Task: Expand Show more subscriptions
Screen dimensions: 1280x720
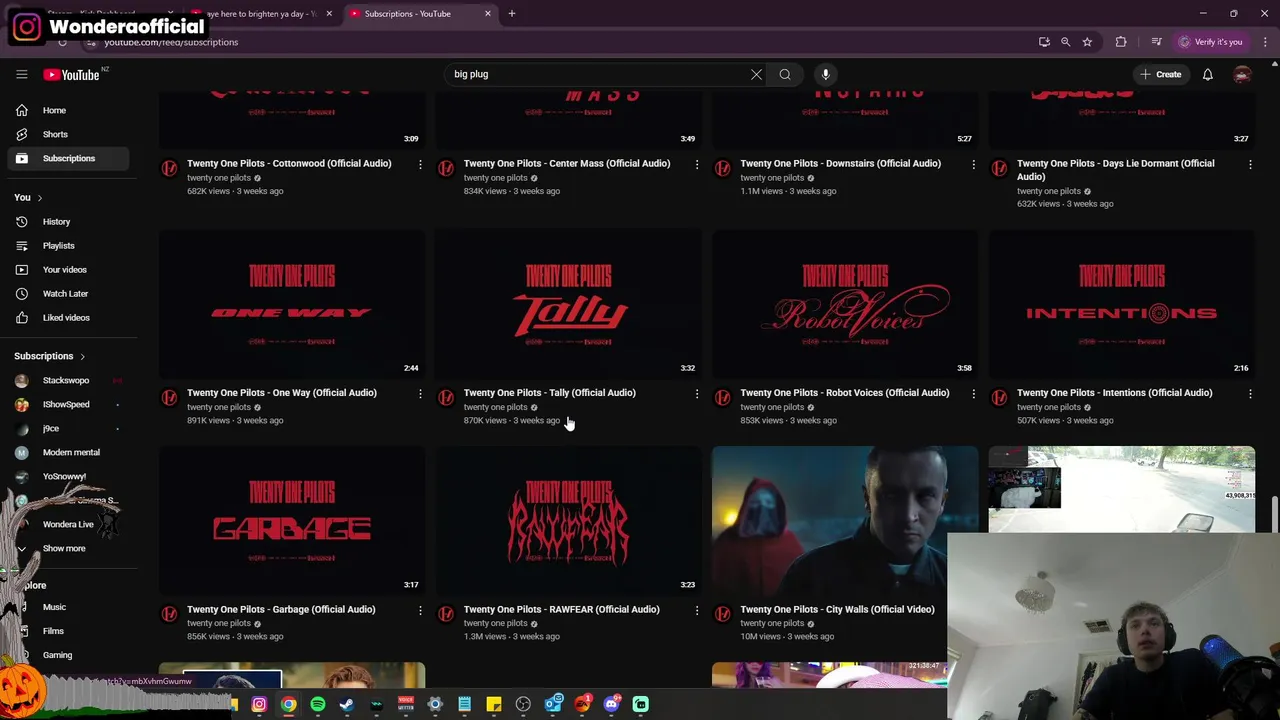Action: [64, 549]
